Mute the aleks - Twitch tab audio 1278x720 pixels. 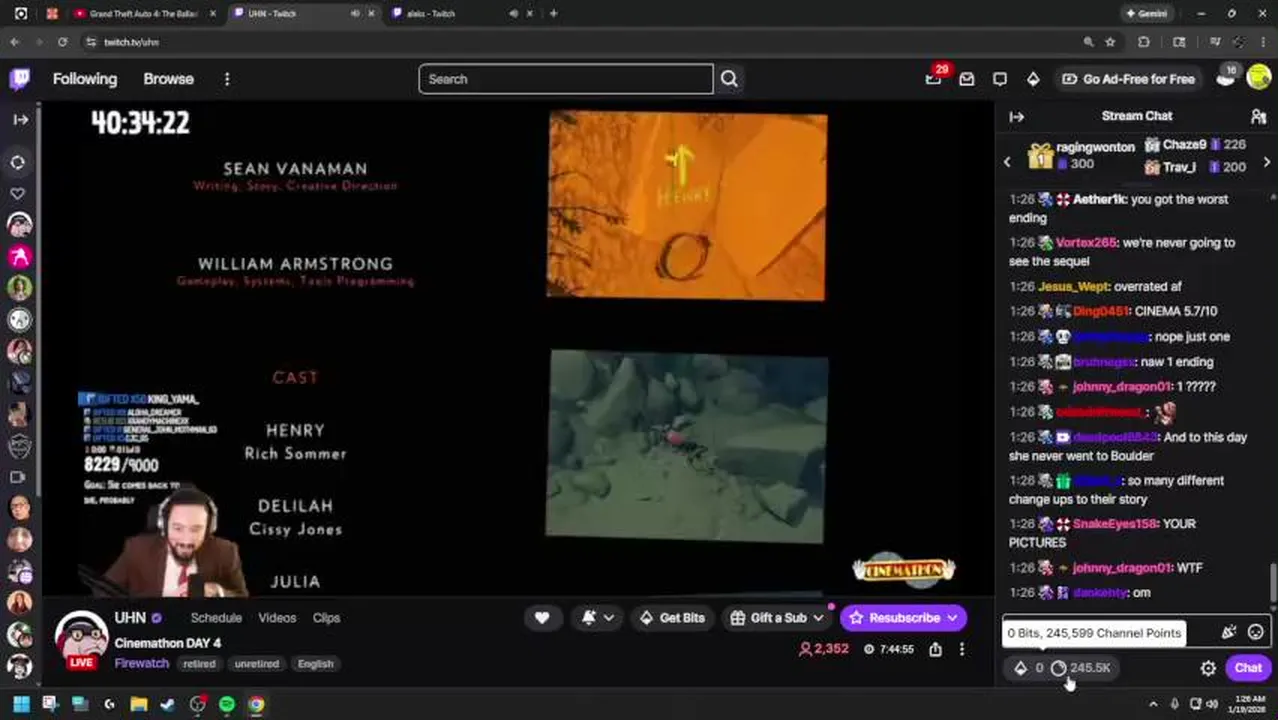[513, 14]
